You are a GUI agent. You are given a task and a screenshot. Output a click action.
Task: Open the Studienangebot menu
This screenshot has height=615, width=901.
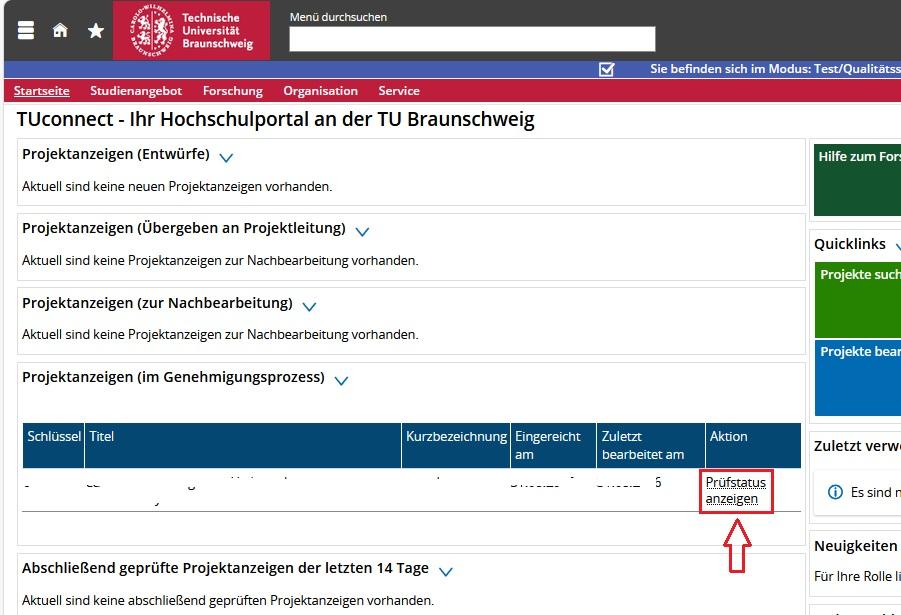(x=136, y=91)
